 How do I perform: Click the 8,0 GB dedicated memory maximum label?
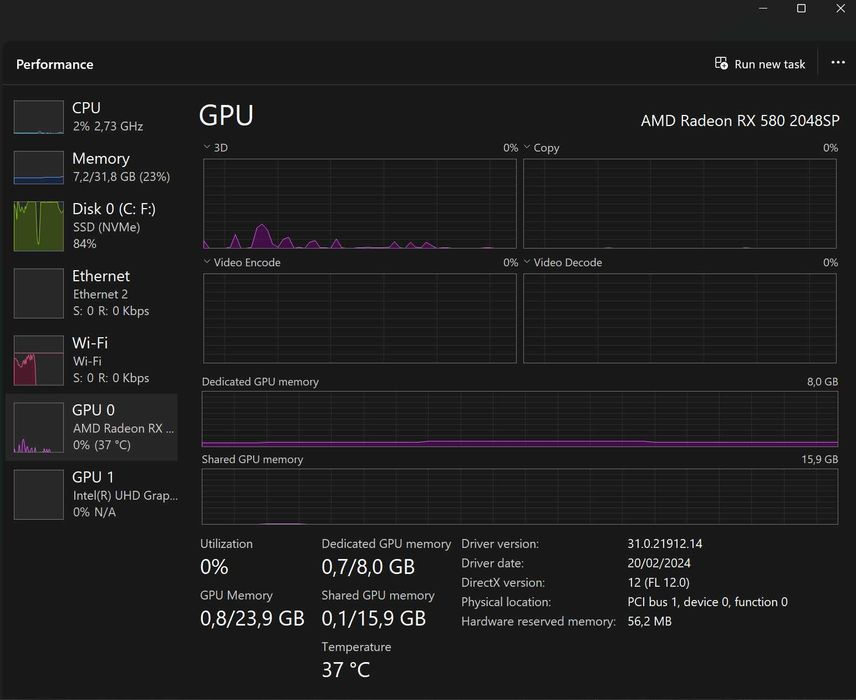[x=823, y=382]
